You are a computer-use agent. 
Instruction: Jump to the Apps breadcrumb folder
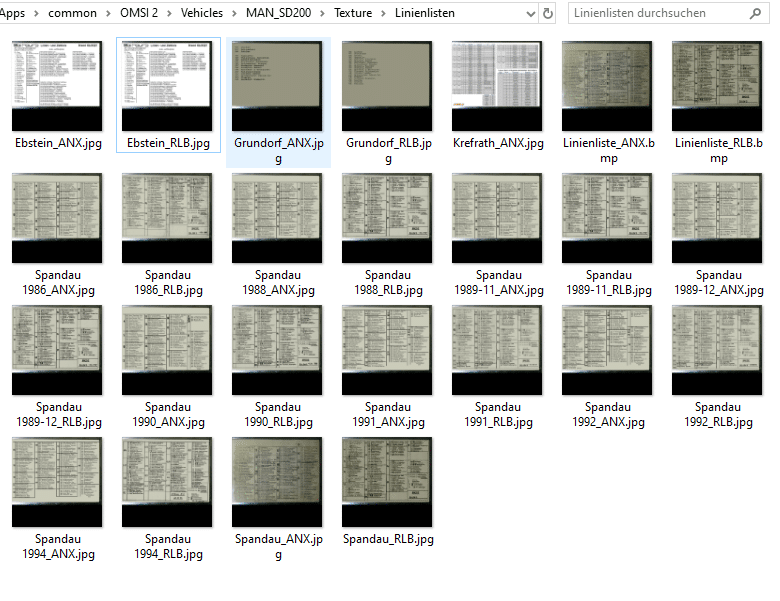click(12, 13)
